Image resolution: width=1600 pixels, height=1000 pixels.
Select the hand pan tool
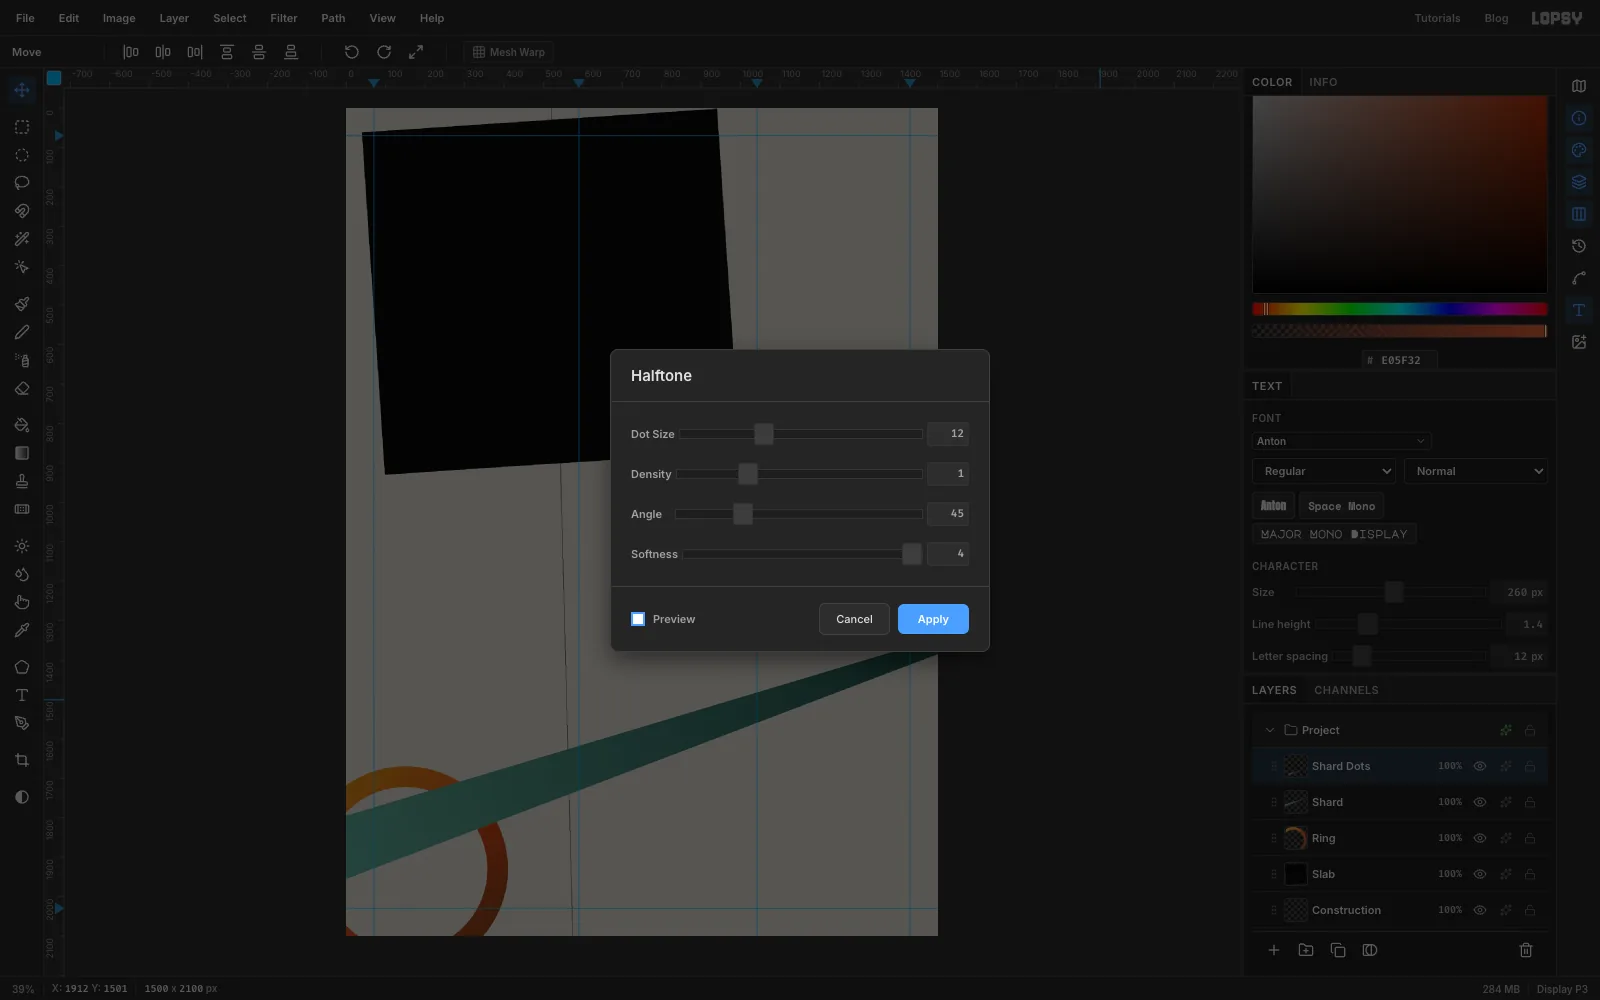tap(22, 602)
